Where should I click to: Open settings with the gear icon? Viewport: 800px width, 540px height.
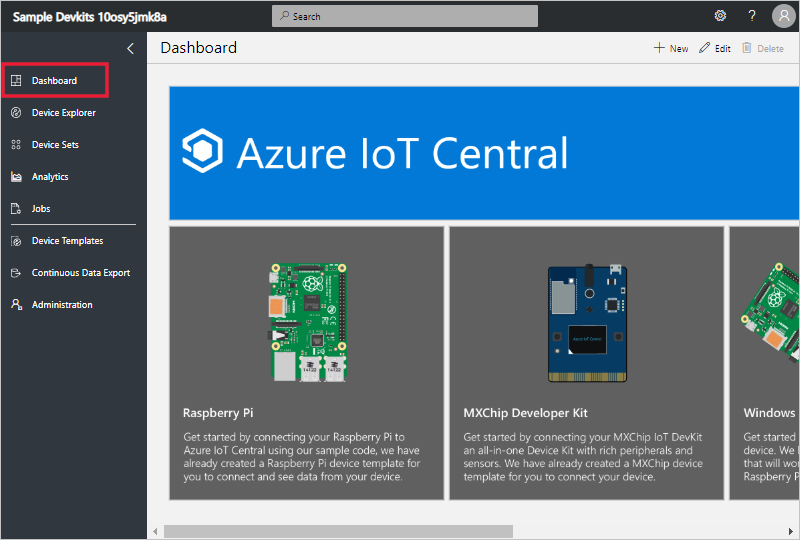720,16
